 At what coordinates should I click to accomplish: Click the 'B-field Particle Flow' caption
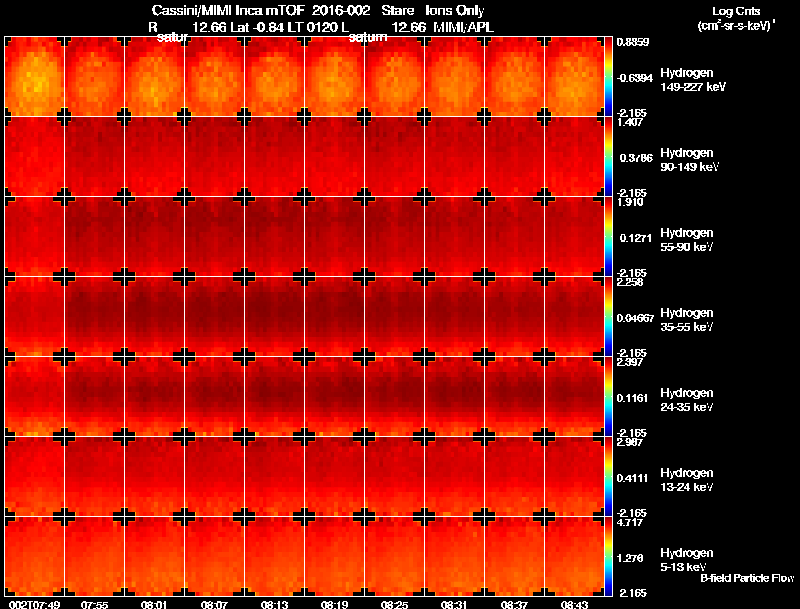[x=747, y=578]
